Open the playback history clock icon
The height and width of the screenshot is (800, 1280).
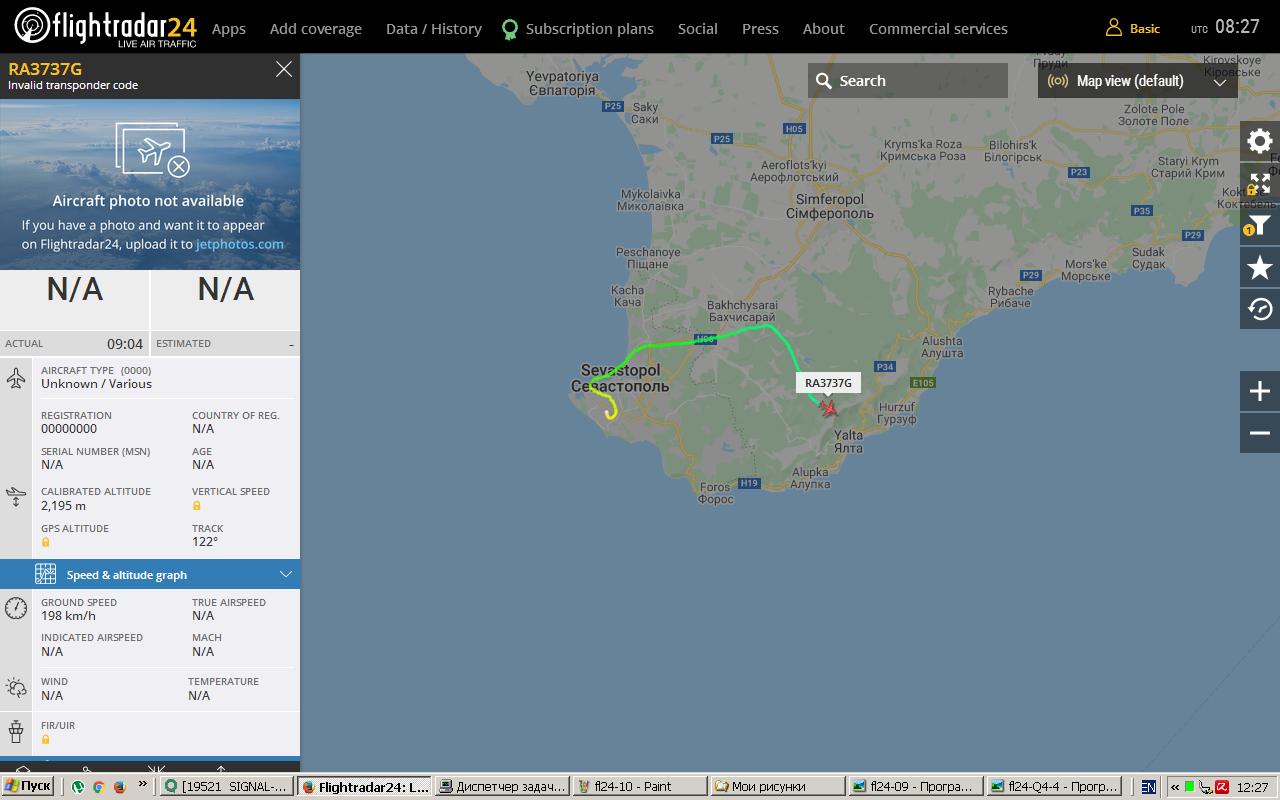1260,309
